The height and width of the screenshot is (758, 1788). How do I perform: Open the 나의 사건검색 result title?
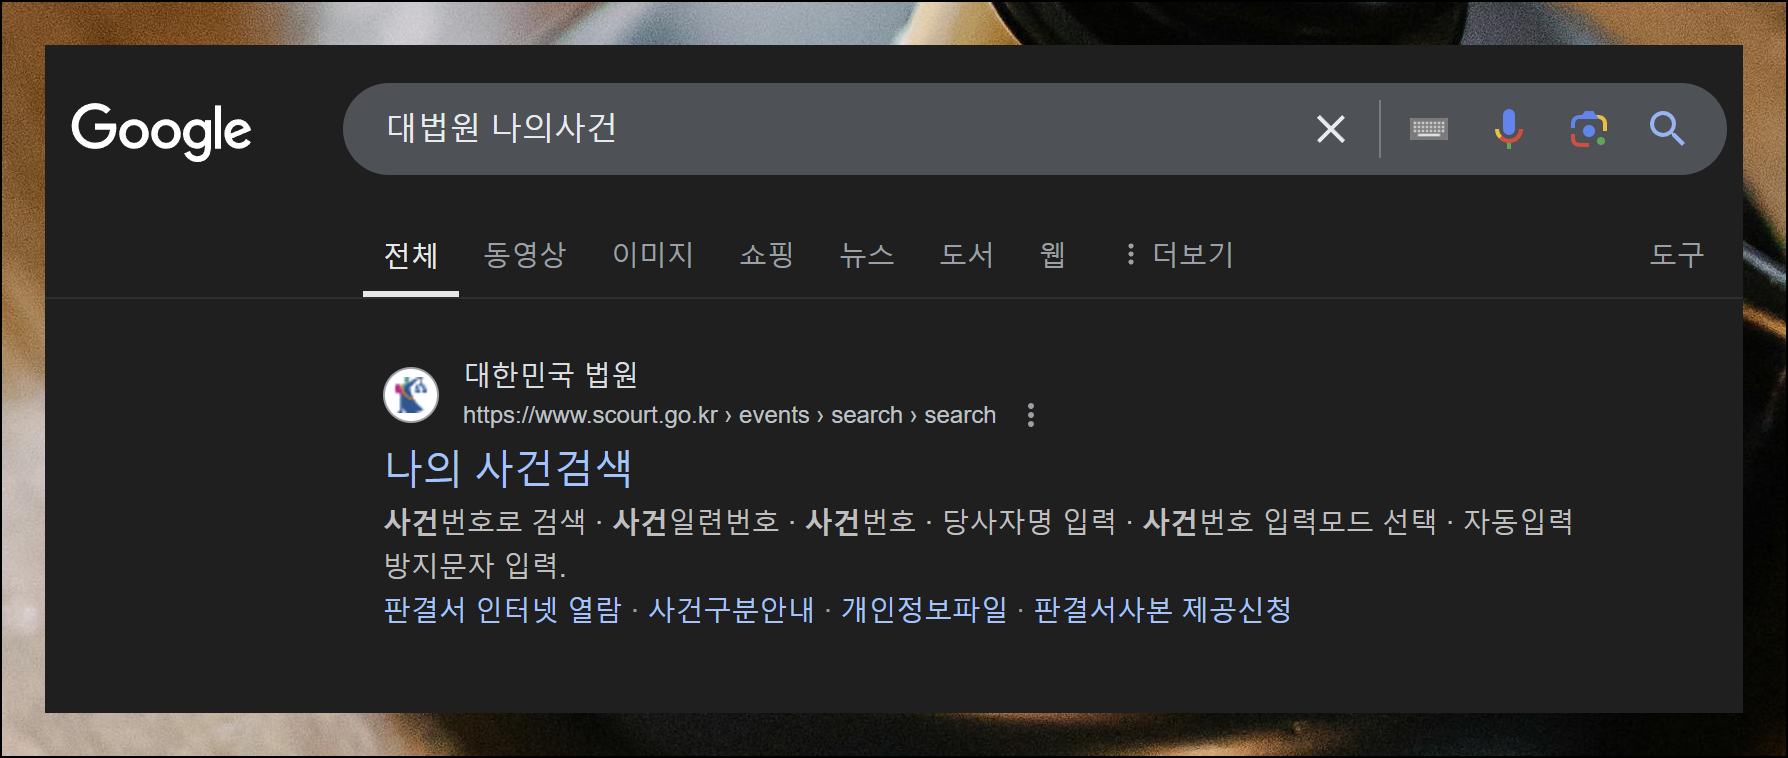(x=508, y=468)
